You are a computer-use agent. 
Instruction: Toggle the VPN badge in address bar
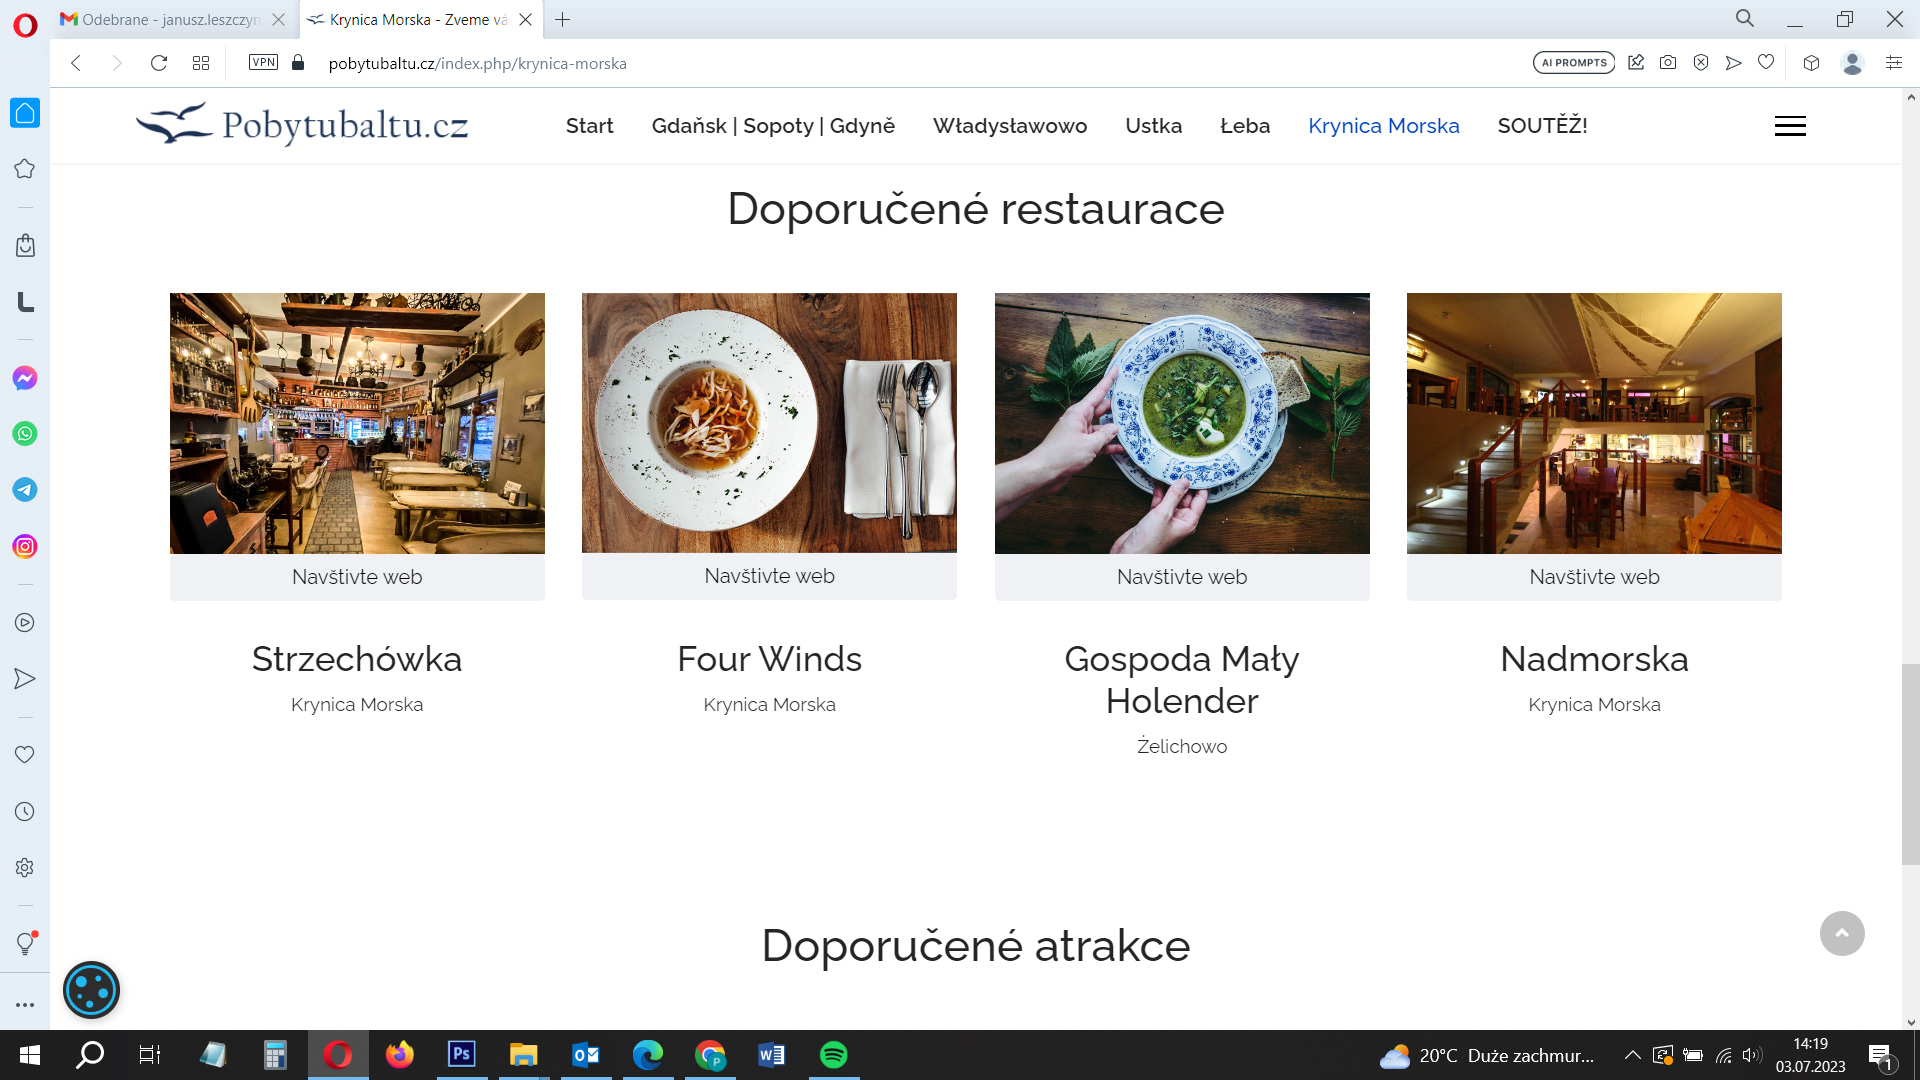point(263,62)
